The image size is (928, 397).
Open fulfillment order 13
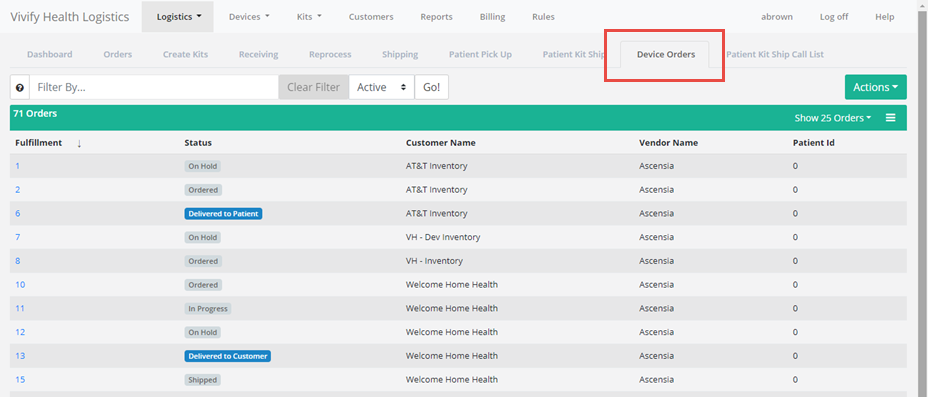coord(20,356)
